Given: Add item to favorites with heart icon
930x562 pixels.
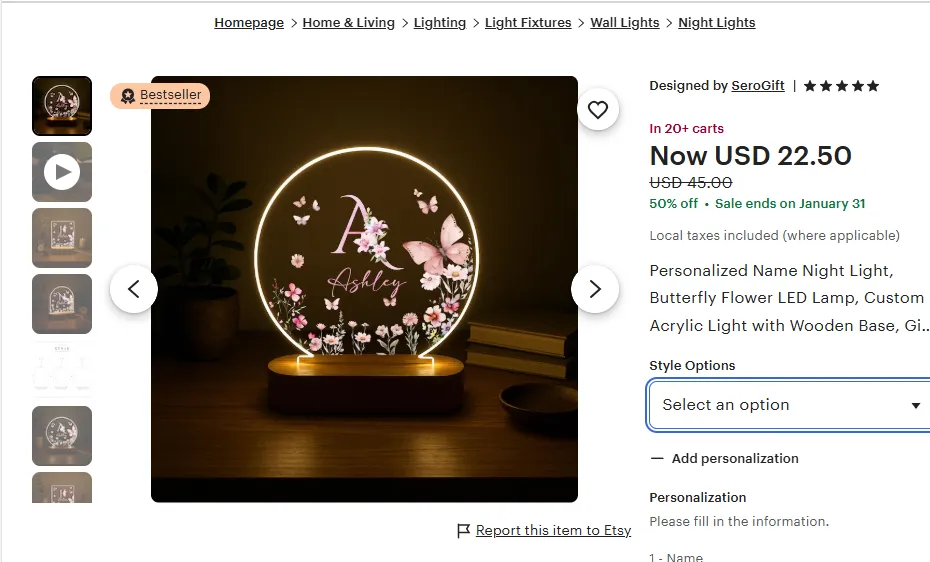Looking at the screenshot, I should [597, 110].
